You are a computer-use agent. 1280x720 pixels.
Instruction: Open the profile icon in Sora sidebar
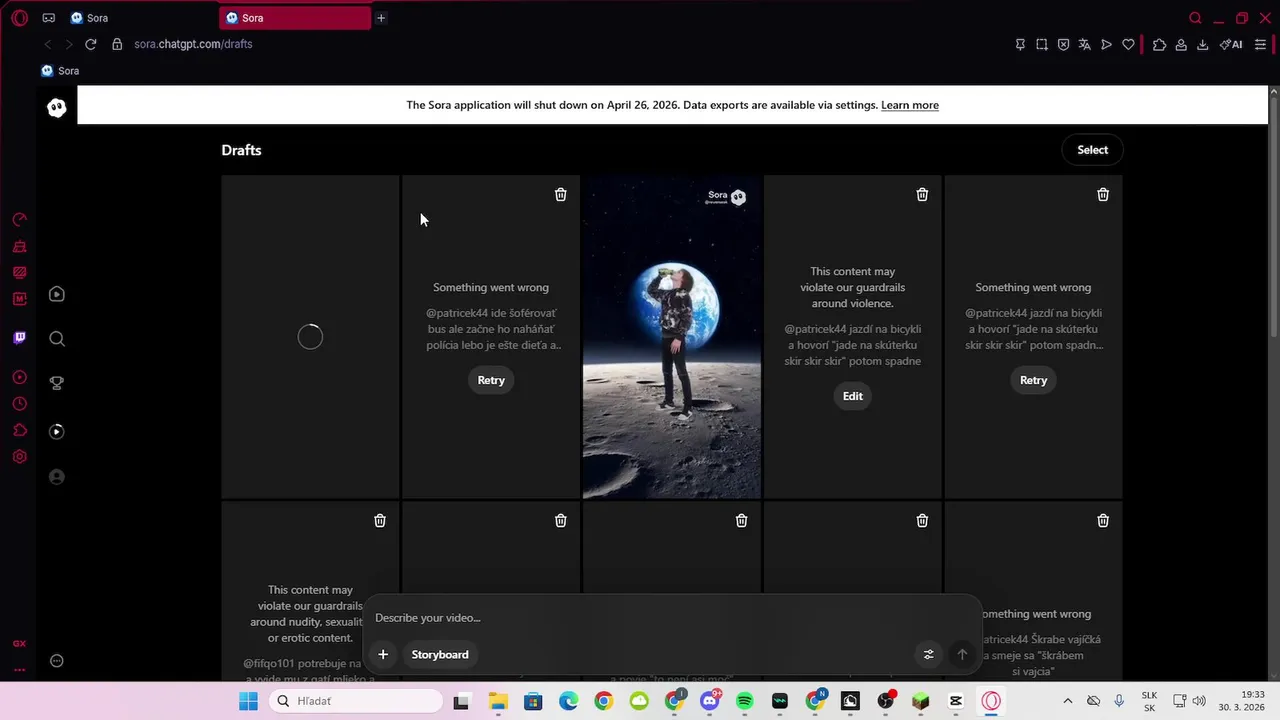[57, 477]
